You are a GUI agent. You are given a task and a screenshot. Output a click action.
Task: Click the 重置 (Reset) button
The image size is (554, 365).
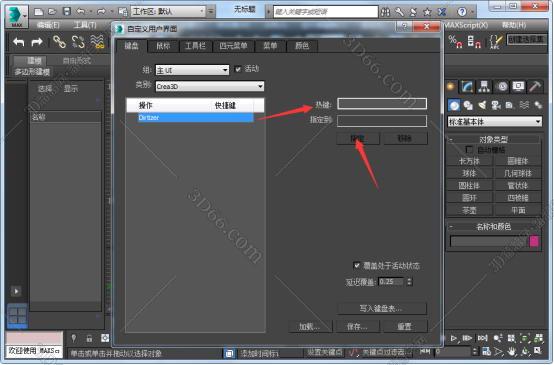point(405,326)
